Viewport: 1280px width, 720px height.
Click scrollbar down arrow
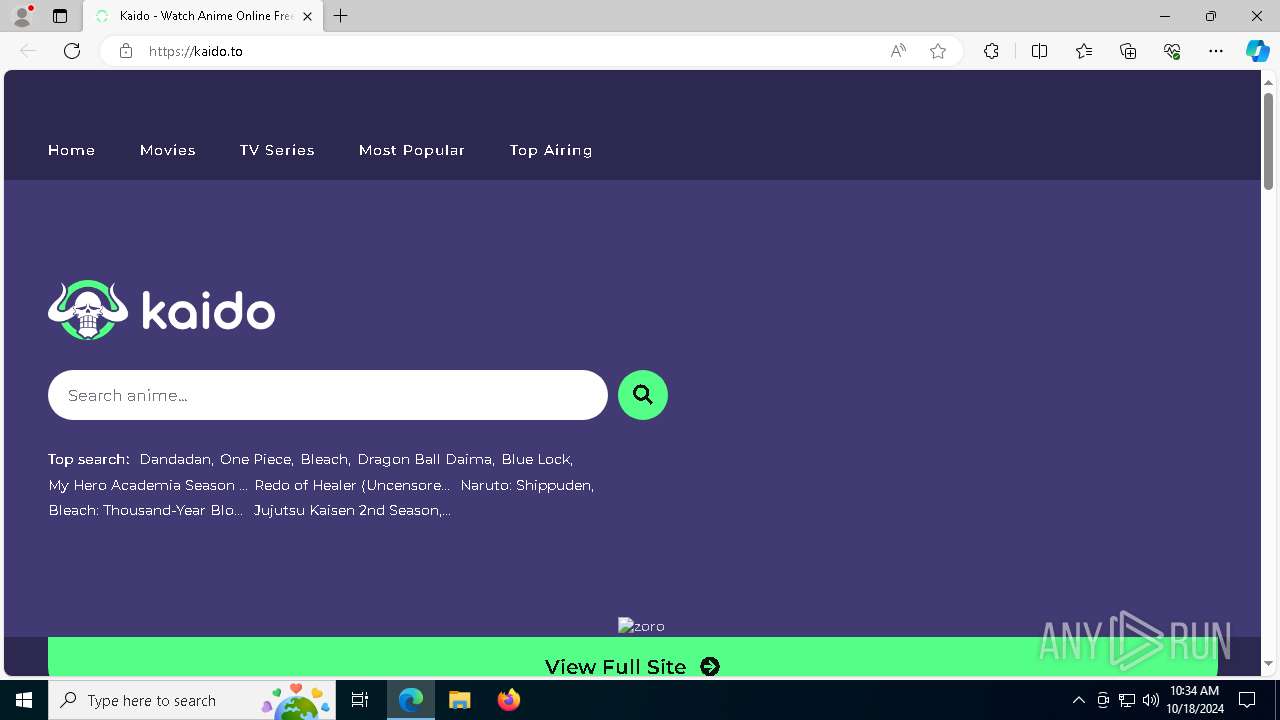[x=1268, y=664]
